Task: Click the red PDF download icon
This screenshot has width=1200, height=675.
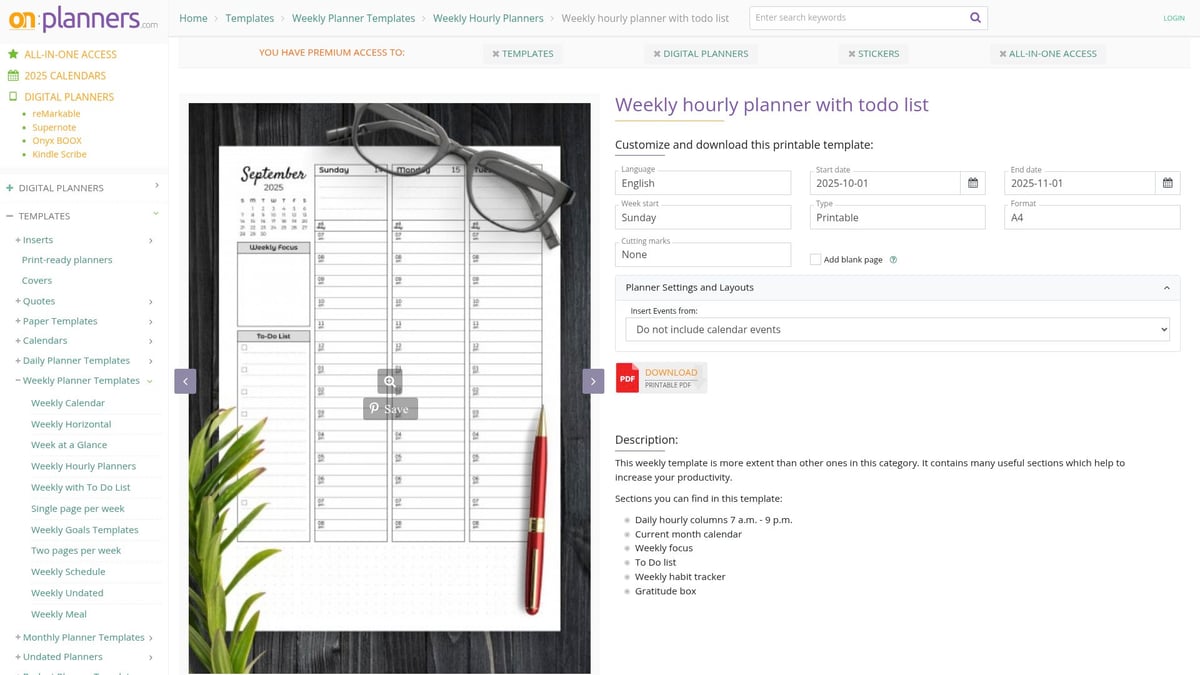Action: [627, 378]
